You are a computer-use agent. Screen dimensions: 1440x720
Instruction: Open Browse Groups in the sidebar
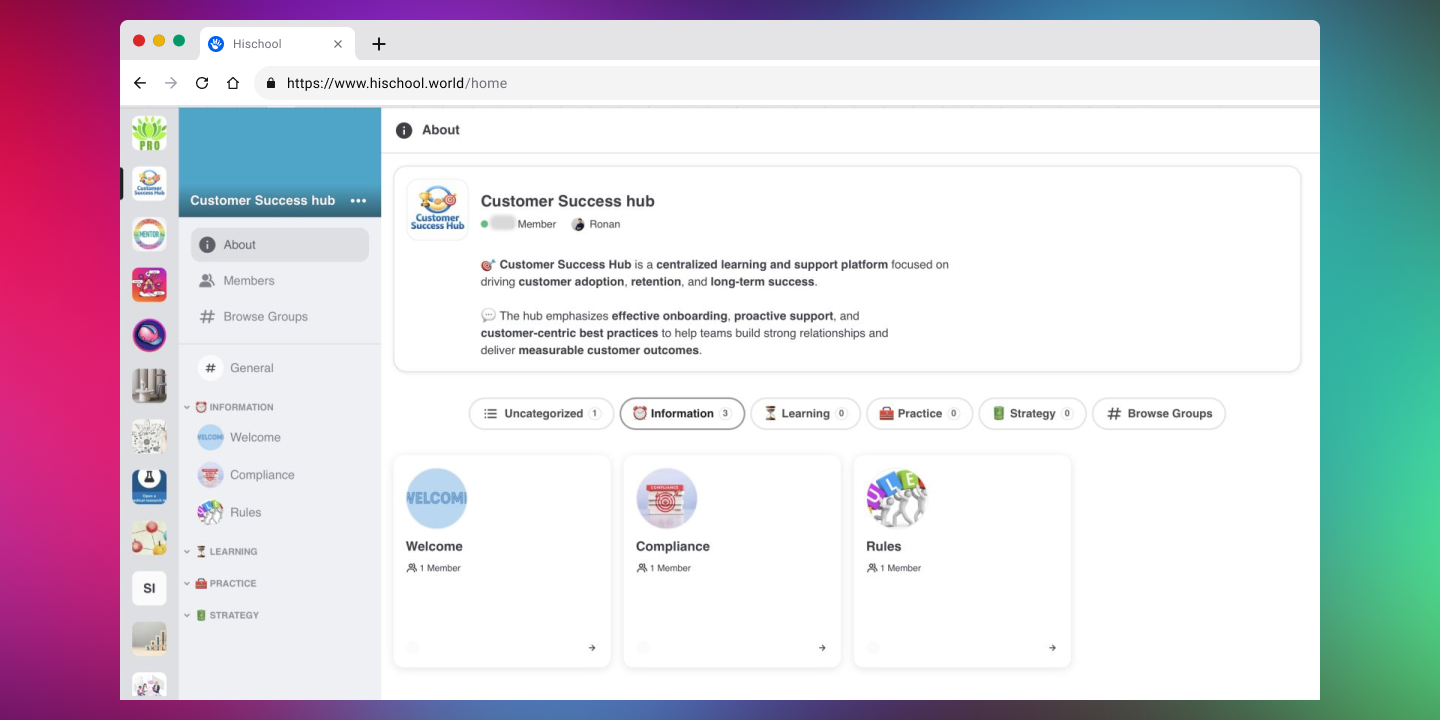(x=280, y=317)
